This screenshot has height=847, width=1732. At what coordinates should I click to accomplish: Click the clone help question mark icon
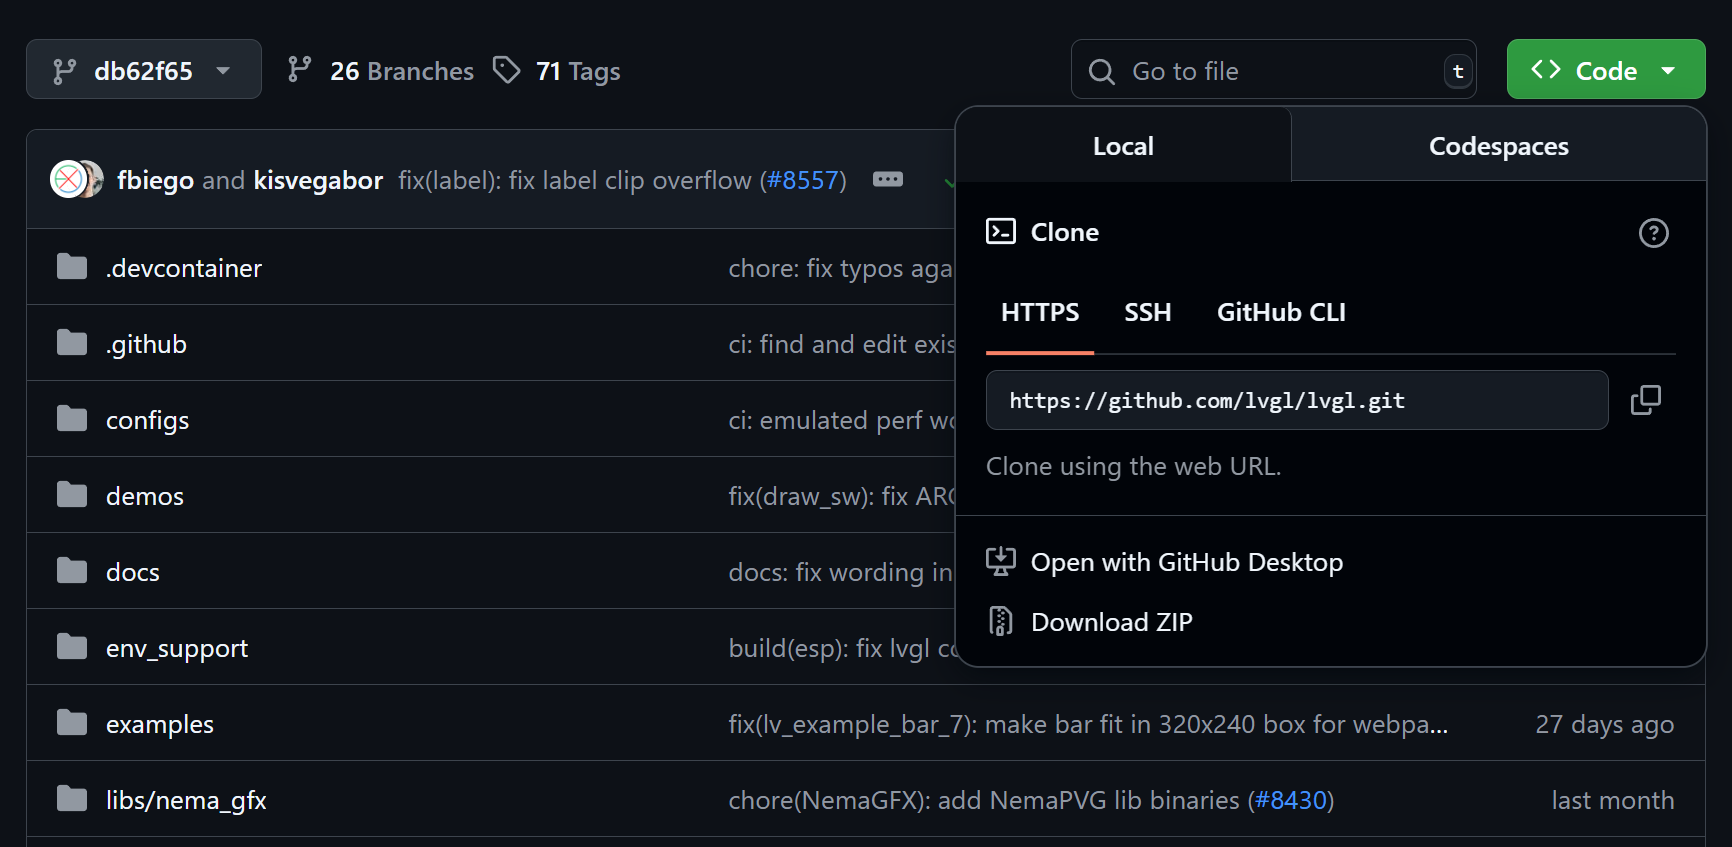(x=1653, y=233)
